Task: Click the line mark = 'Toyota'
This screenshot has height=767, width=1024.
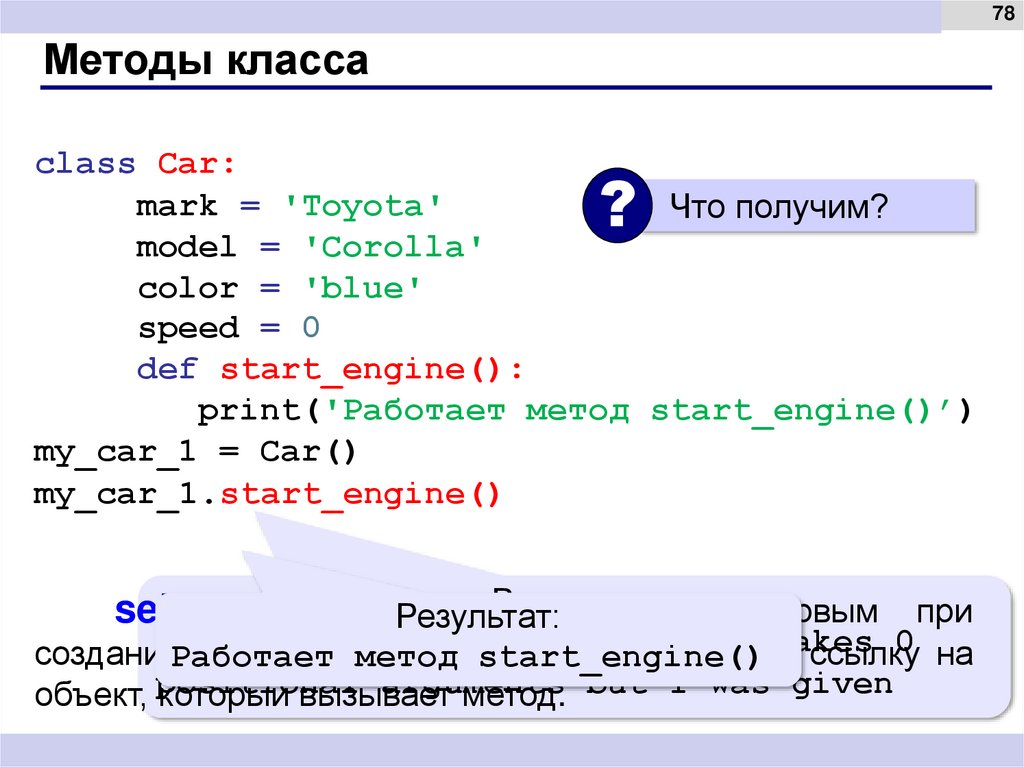Action: click(289, 206)
